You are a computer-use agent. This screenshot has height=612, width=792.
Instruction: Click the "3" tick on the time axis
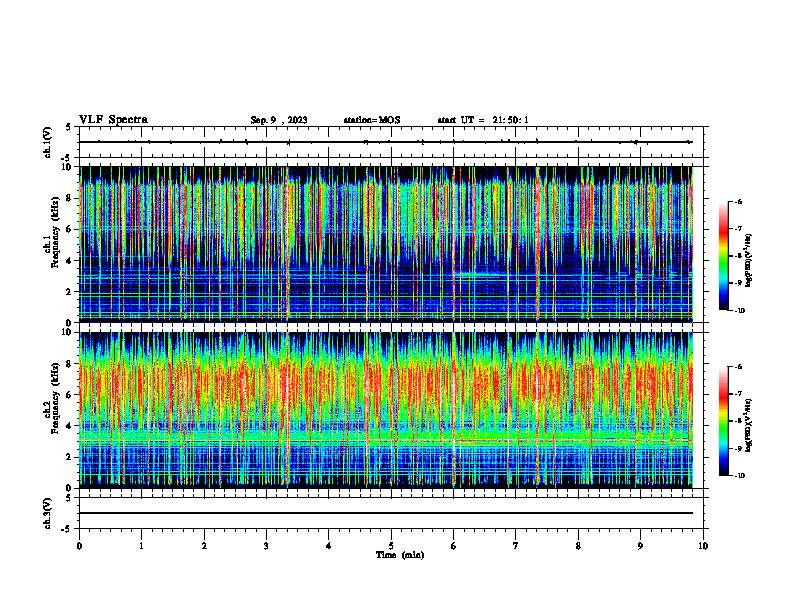click(266, 546)
